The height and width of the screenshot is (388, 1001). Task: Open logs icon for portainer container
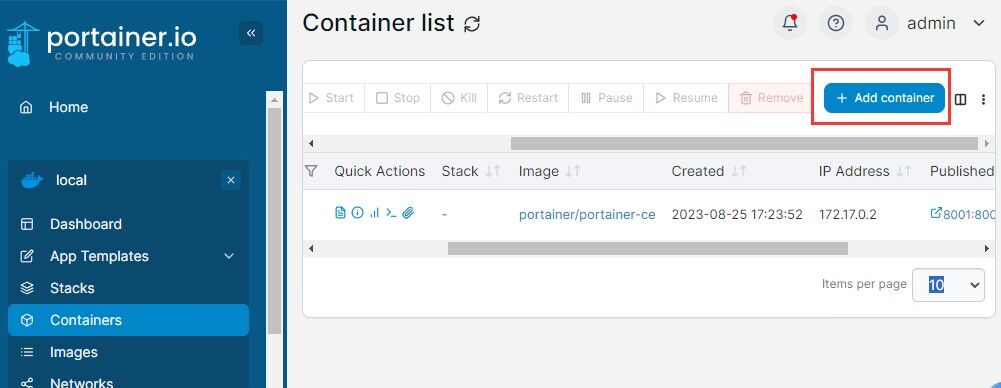pyautogui.click(x=341, y=213)
